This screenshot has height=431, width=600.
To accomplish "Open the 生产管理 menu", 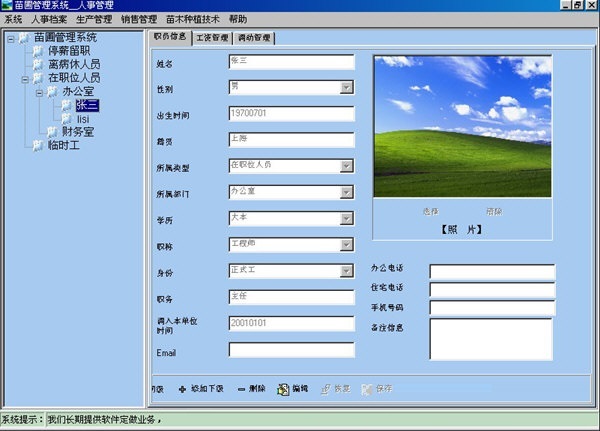I will (x=94, y=20).
